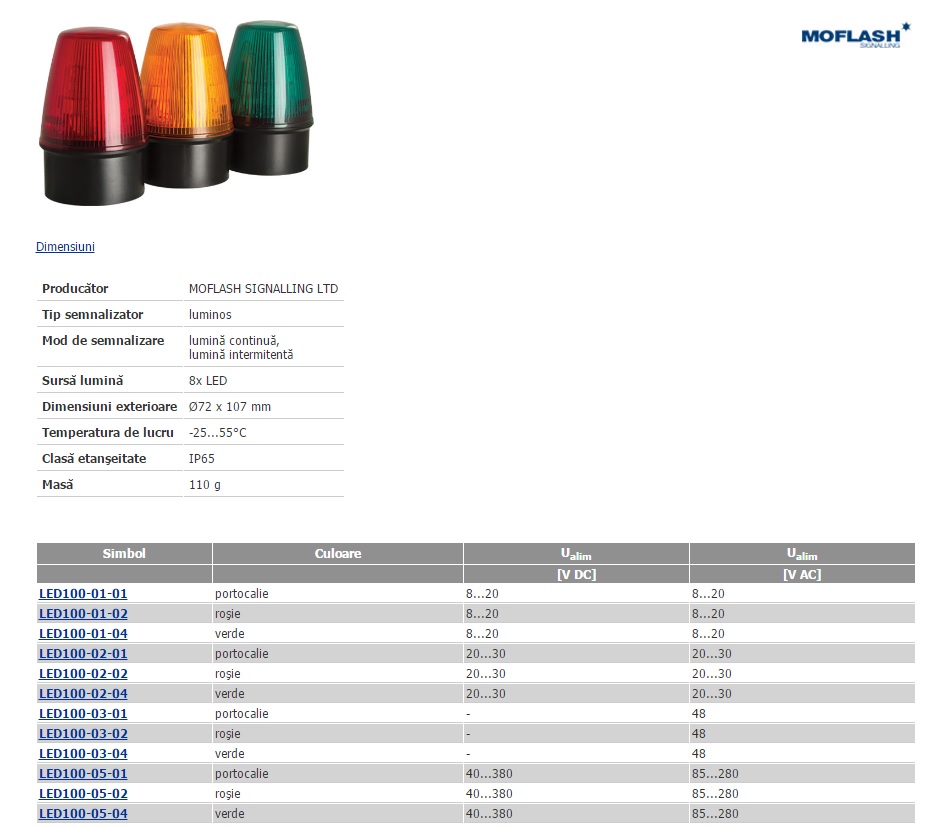
Task: Open the Dimensiuni link
Action: point(65,247)
